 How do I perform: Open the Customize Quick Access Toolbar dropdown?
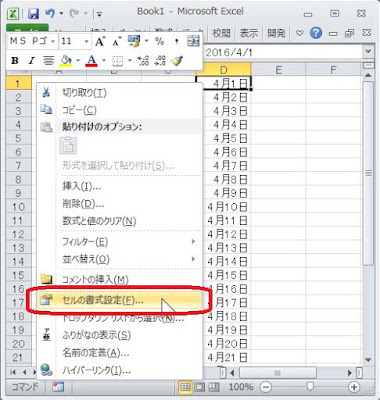[99, 14]
